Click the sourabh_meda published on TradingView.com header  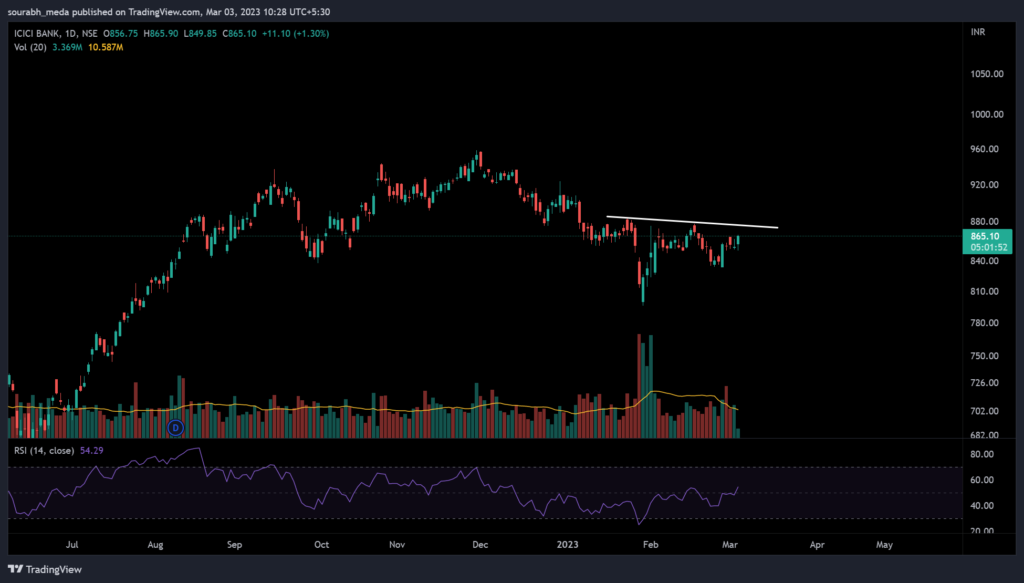click(x=168, y=12)
